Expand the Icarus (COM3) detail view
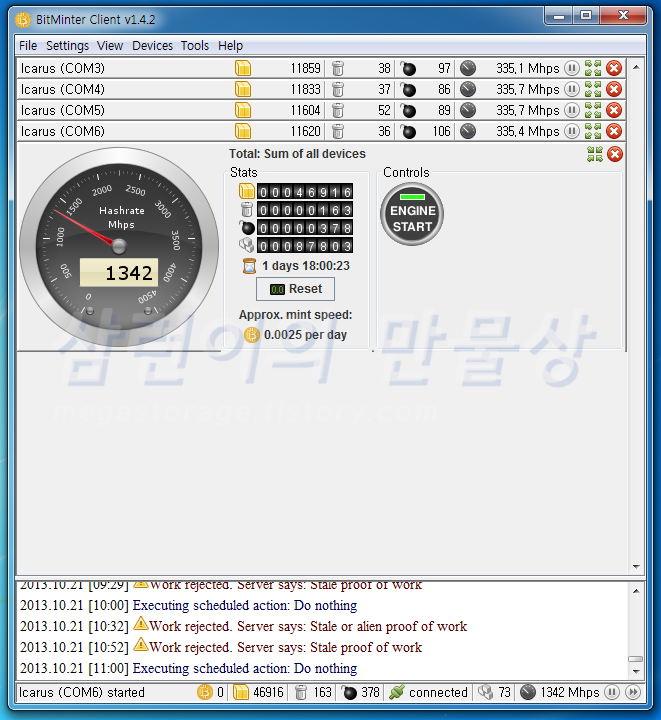This screenshot has height=720, width=661. coord(593,68)
